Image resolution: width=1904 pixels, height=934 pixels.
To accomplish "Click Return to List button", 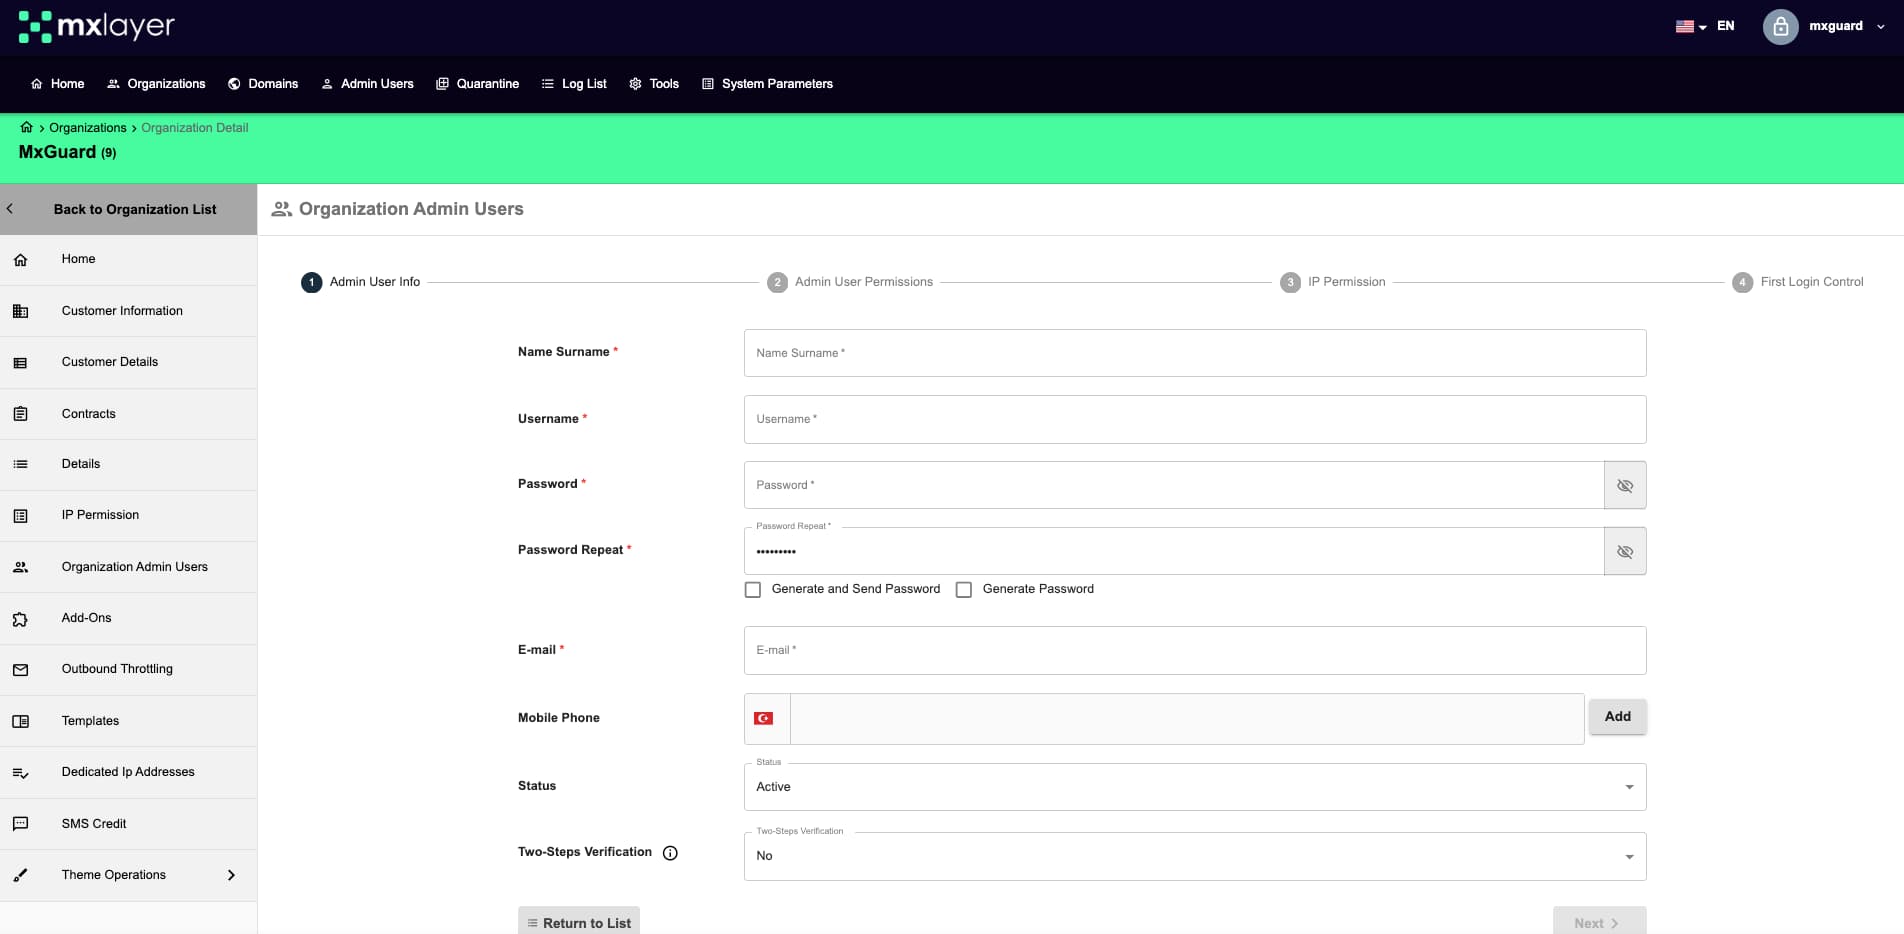I will 579,922.
